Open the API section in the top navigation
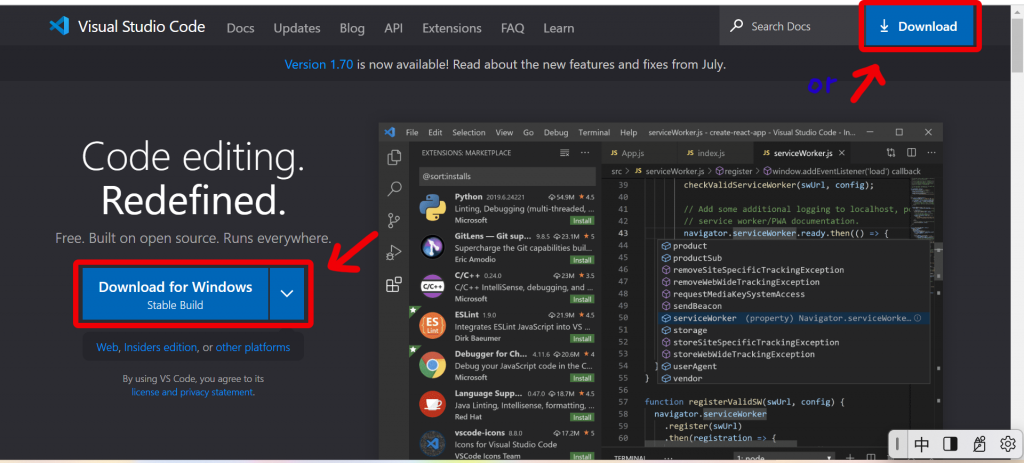The height and width of the screenshot is (463, 1024). 393,28
